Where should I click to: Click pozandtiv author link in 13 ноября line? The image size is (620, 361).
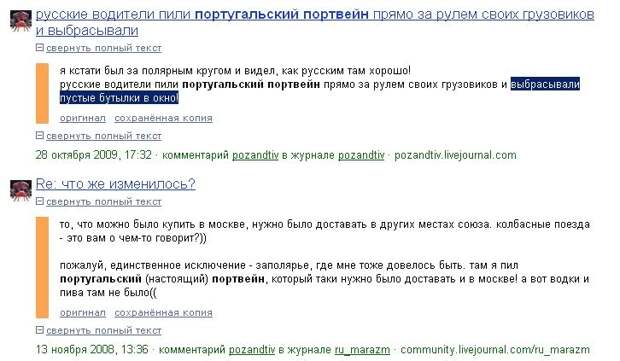(x=252, y=350)
